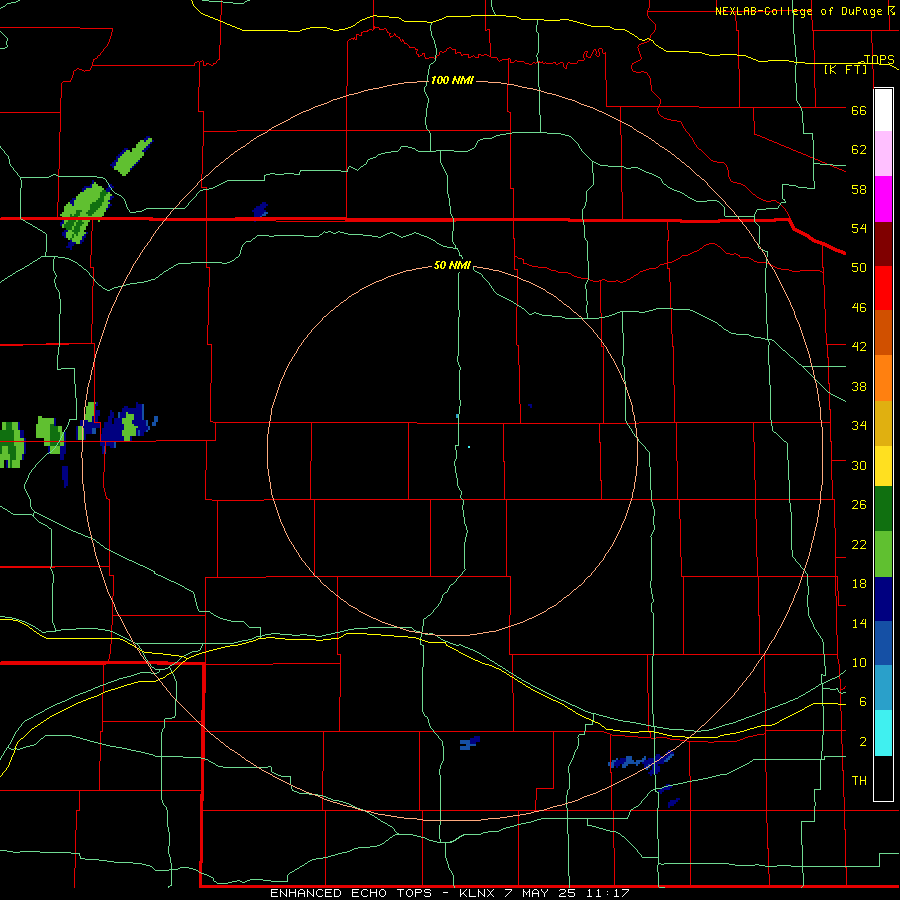Click the legend value '62'

(859, 150)
